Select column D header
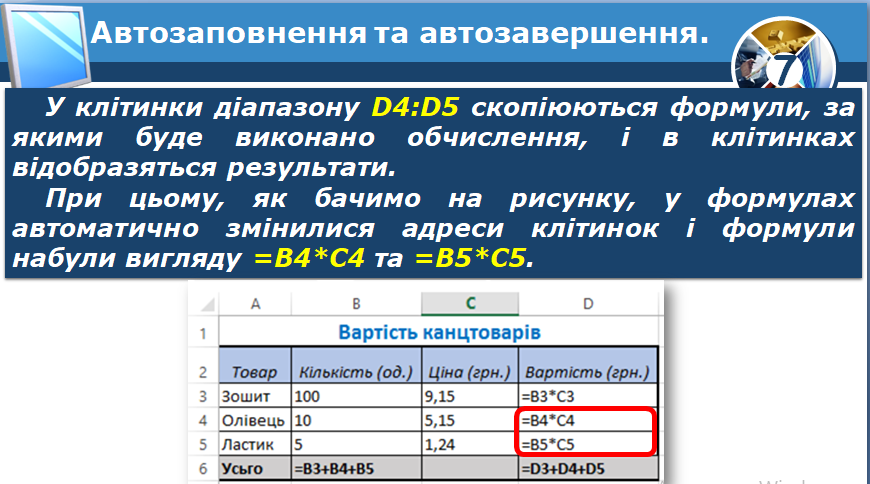 tap(588, 304)
